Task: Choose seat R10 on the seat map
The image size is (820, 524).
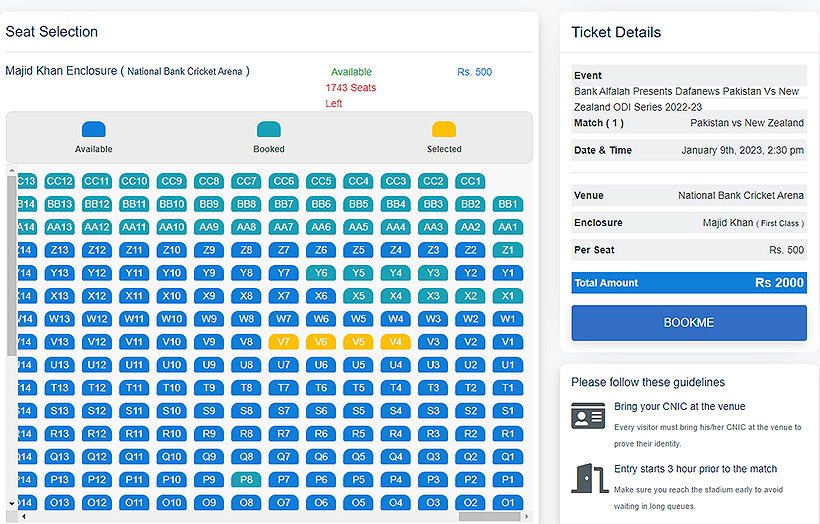Action: [172, 434]
